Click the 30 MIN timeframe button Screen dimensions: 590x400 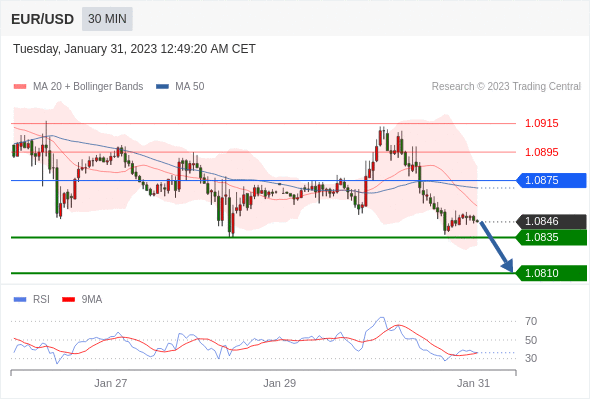pos(107,19)
